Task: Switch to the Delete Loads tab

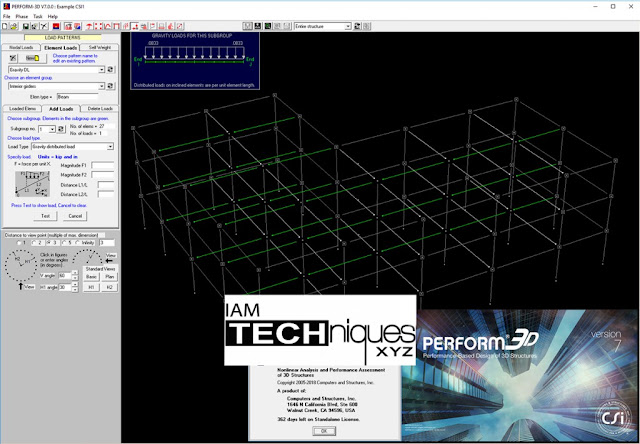Action: (100, 109)
